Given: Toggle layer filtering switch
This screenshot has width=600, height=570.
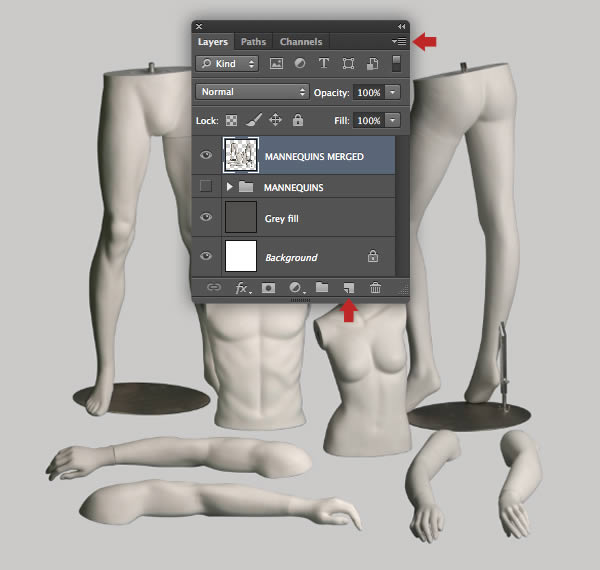Looking at the screenshot, I should pyautogui.click(x=396, y=64).
